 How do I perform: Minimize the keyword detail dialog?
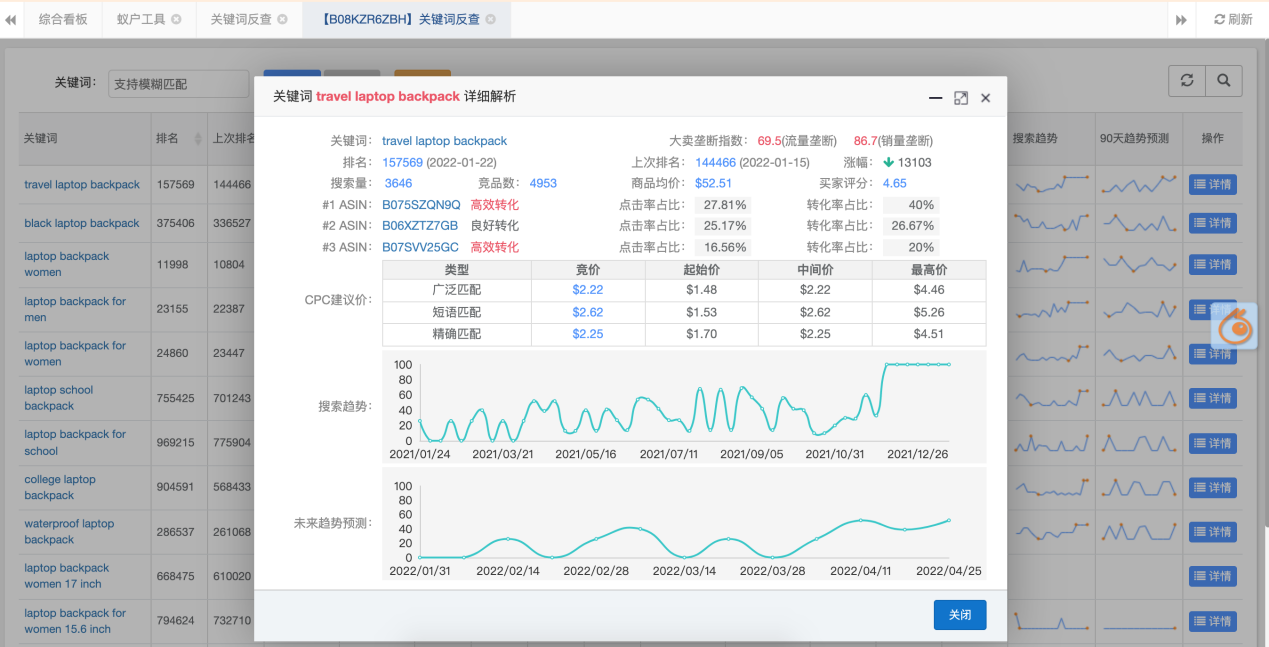(x=936, y=98)
